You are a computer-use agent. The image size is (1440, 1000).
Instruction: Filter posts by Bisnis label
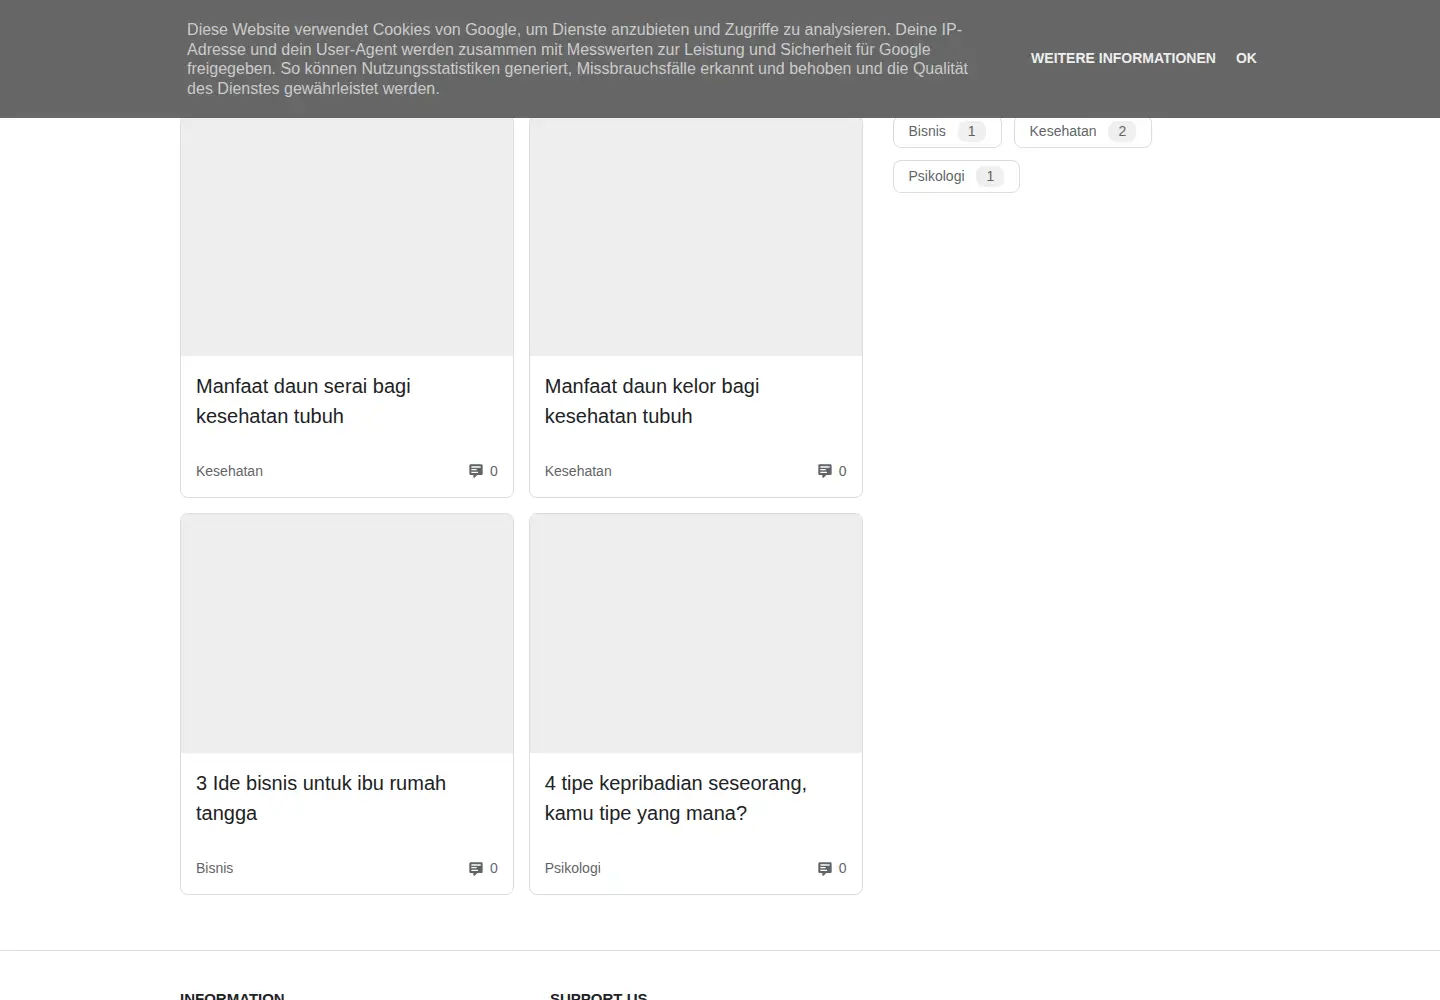[x=947, y=131]
